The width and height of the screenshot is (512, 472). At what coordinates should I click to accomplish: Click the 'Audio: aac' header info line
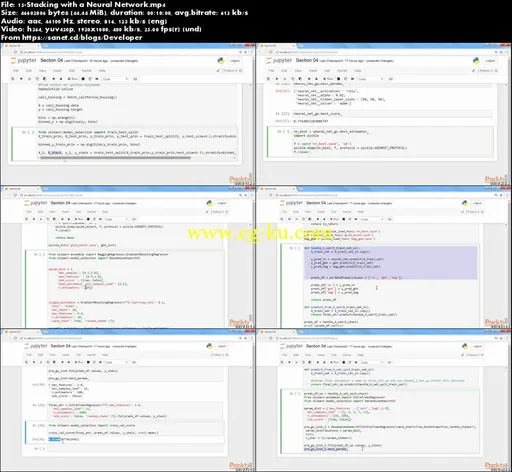click(x=84, y=21)
